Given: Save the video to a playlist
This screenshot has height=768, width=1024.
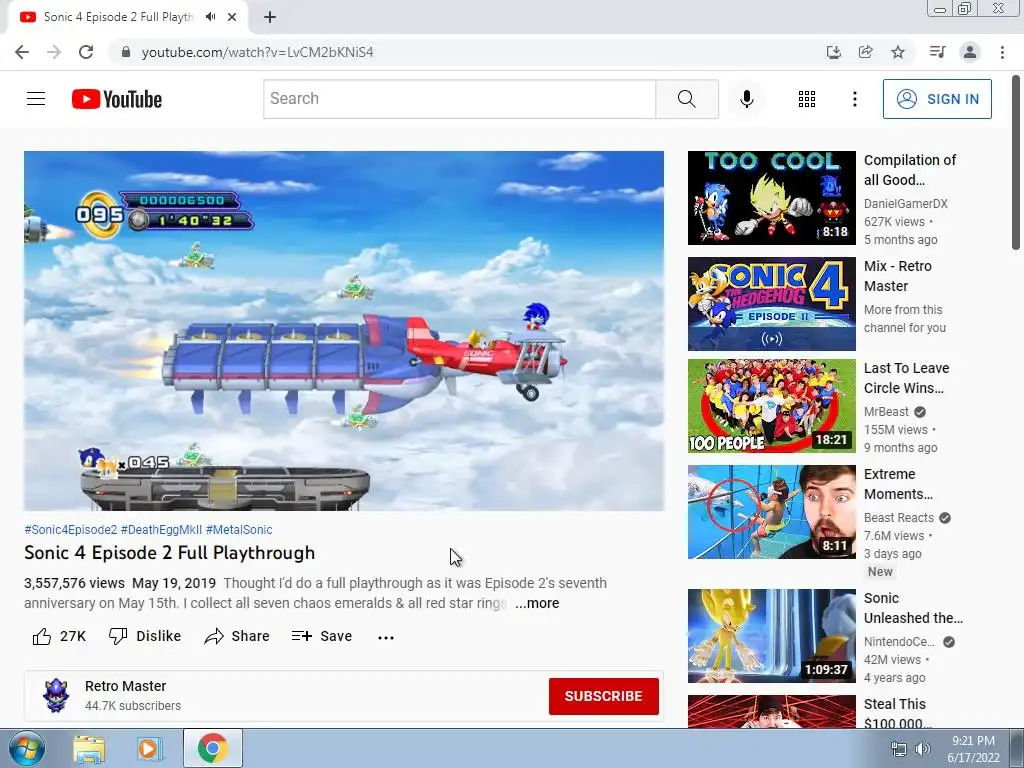Looking at the screenshot, I should 322,636.
